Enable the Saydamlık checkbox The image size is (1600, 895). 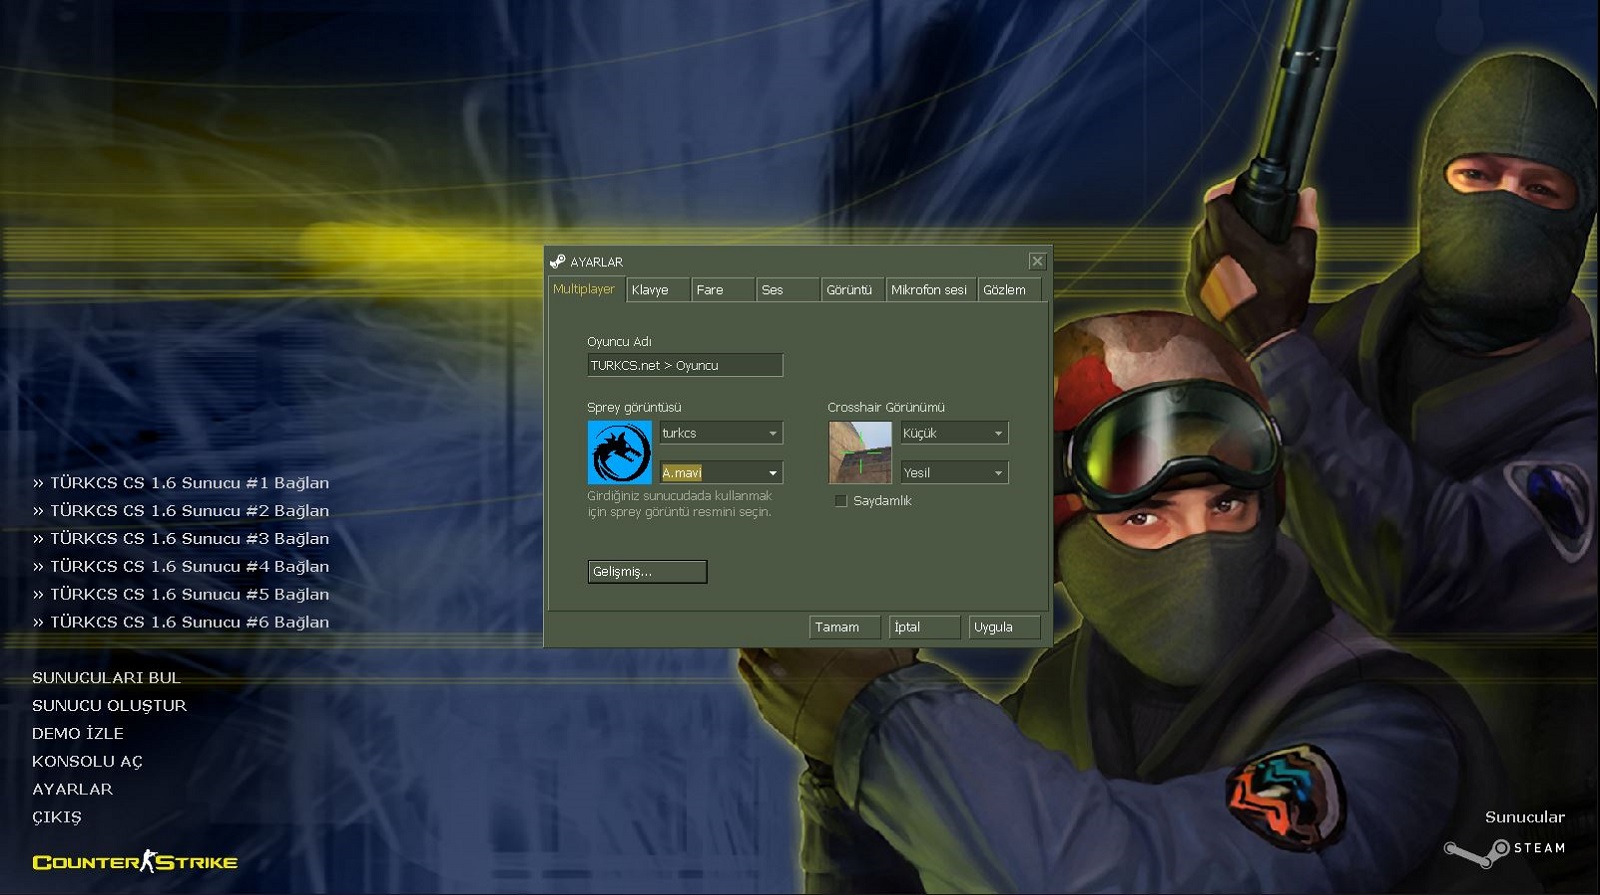841,501
